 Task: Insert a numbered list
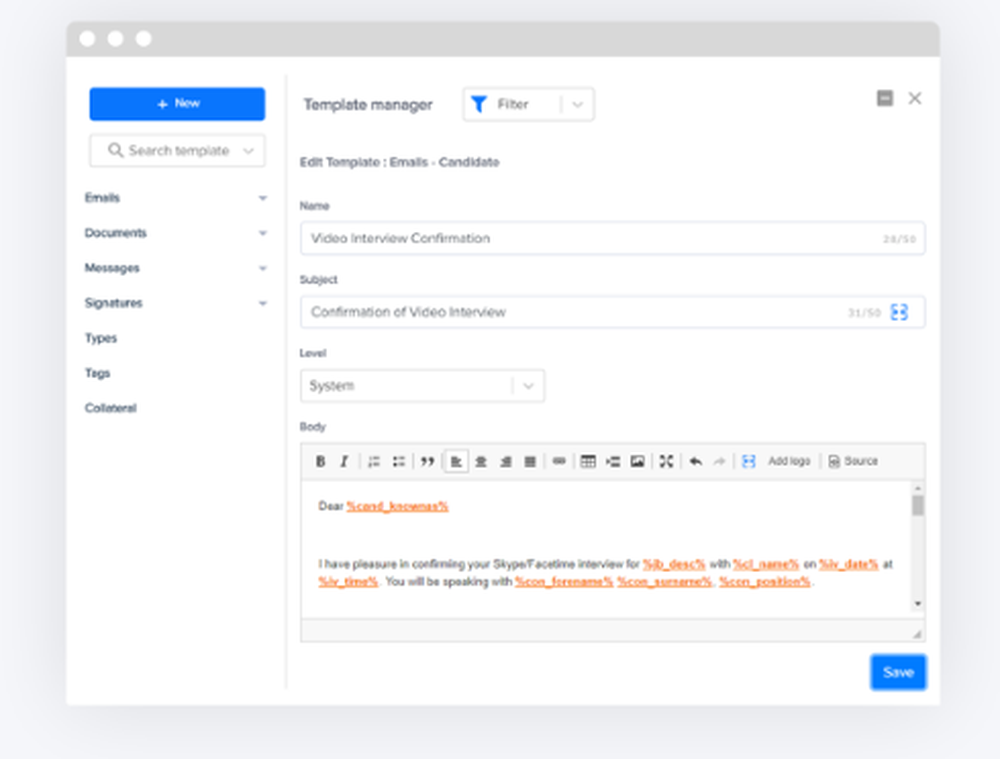[374, 461]
